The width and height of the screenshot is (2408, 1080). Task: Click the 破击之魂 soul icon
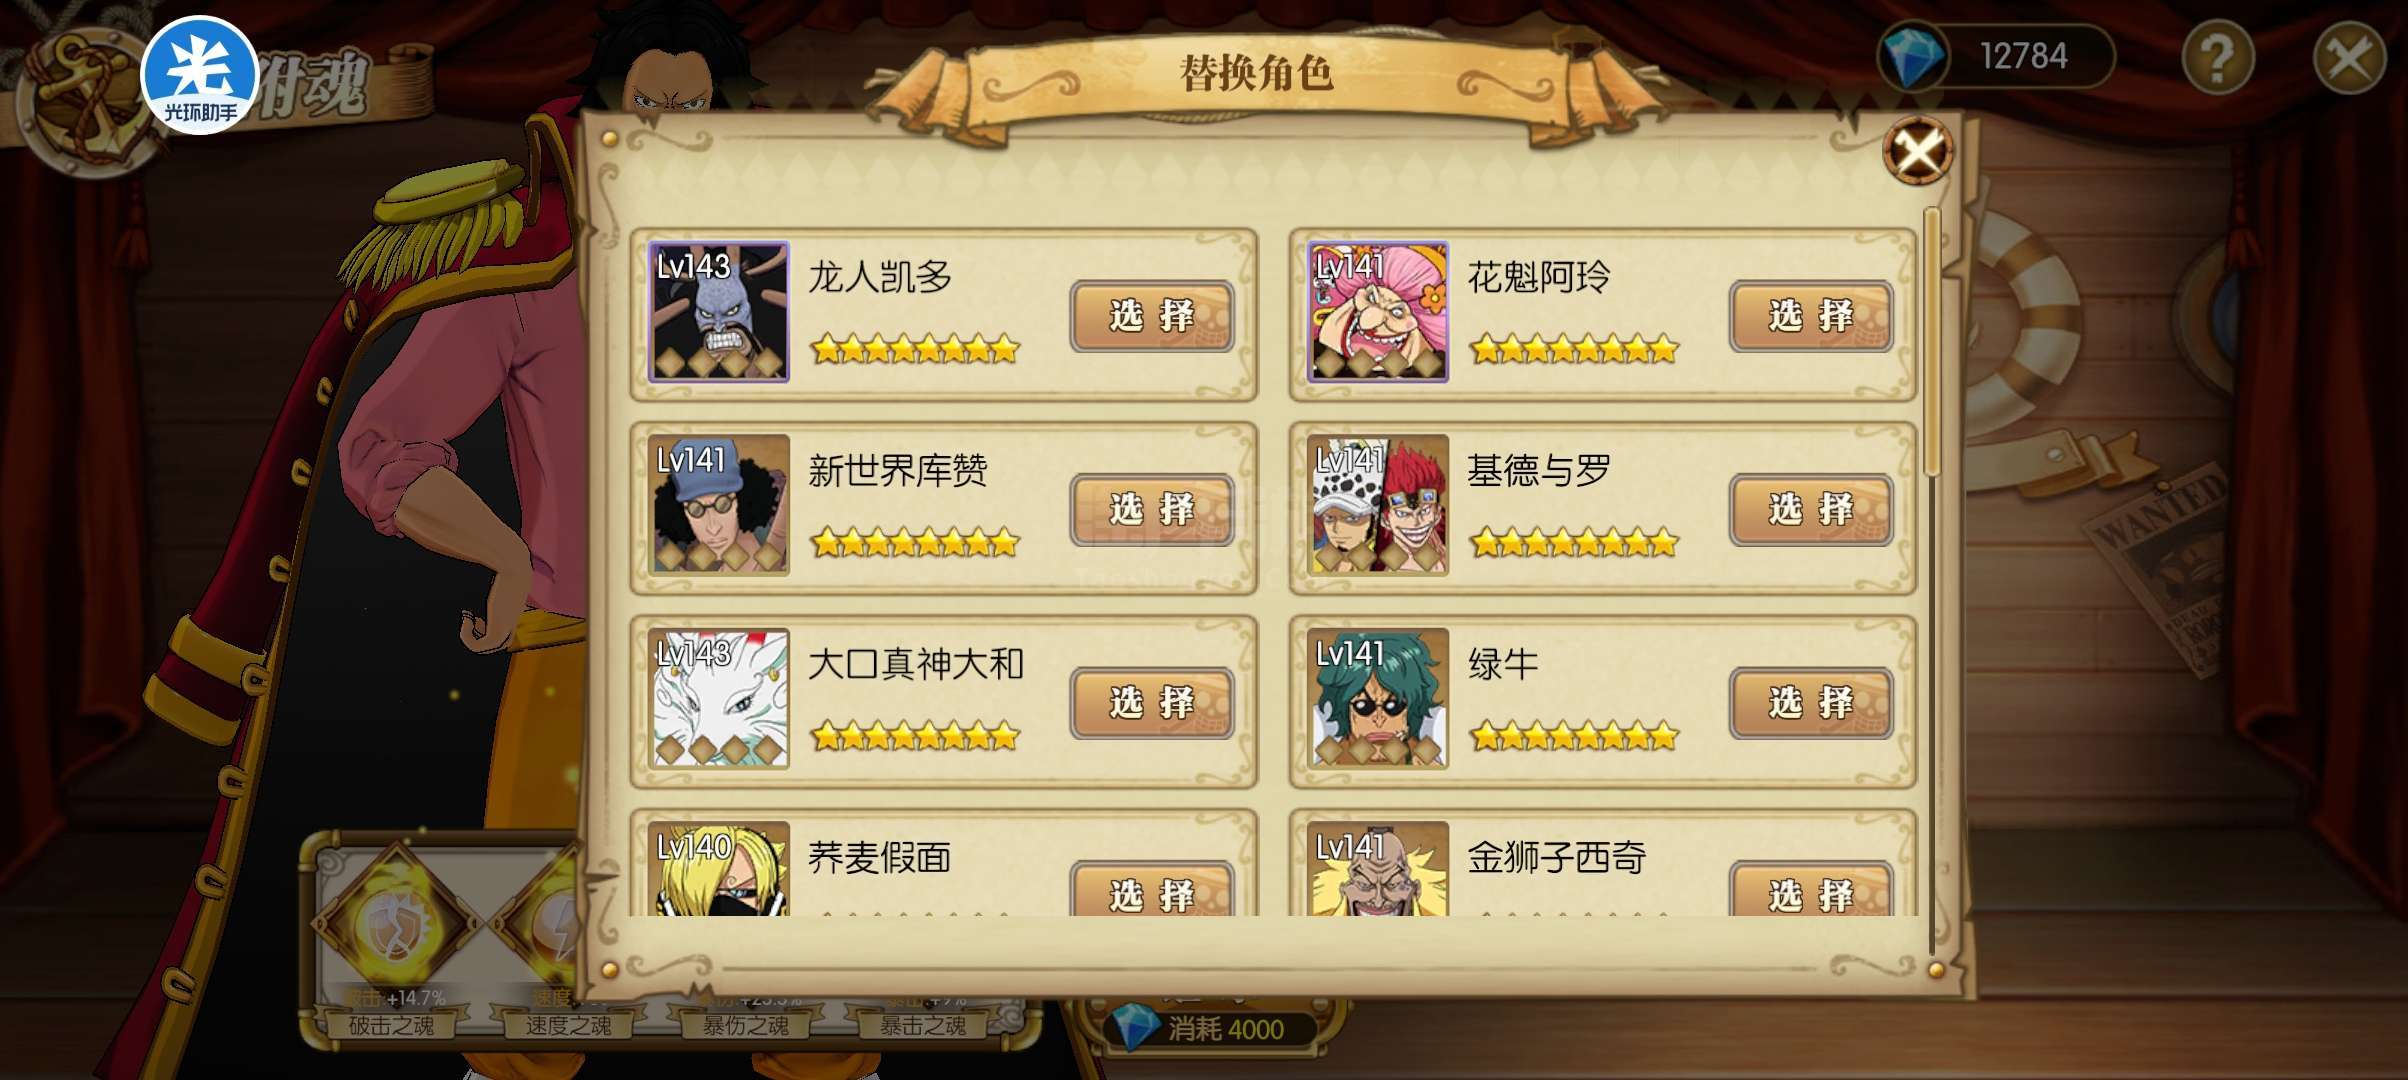[391, 924]
